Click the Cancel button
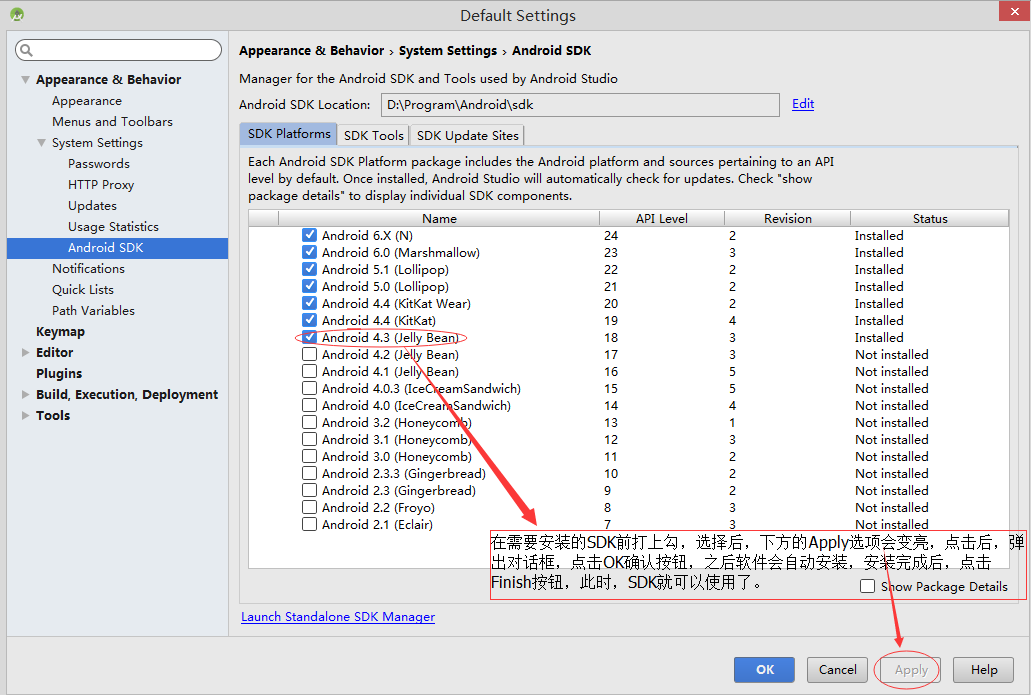The width and height of the screenshot is (1031, 695). 838,669
